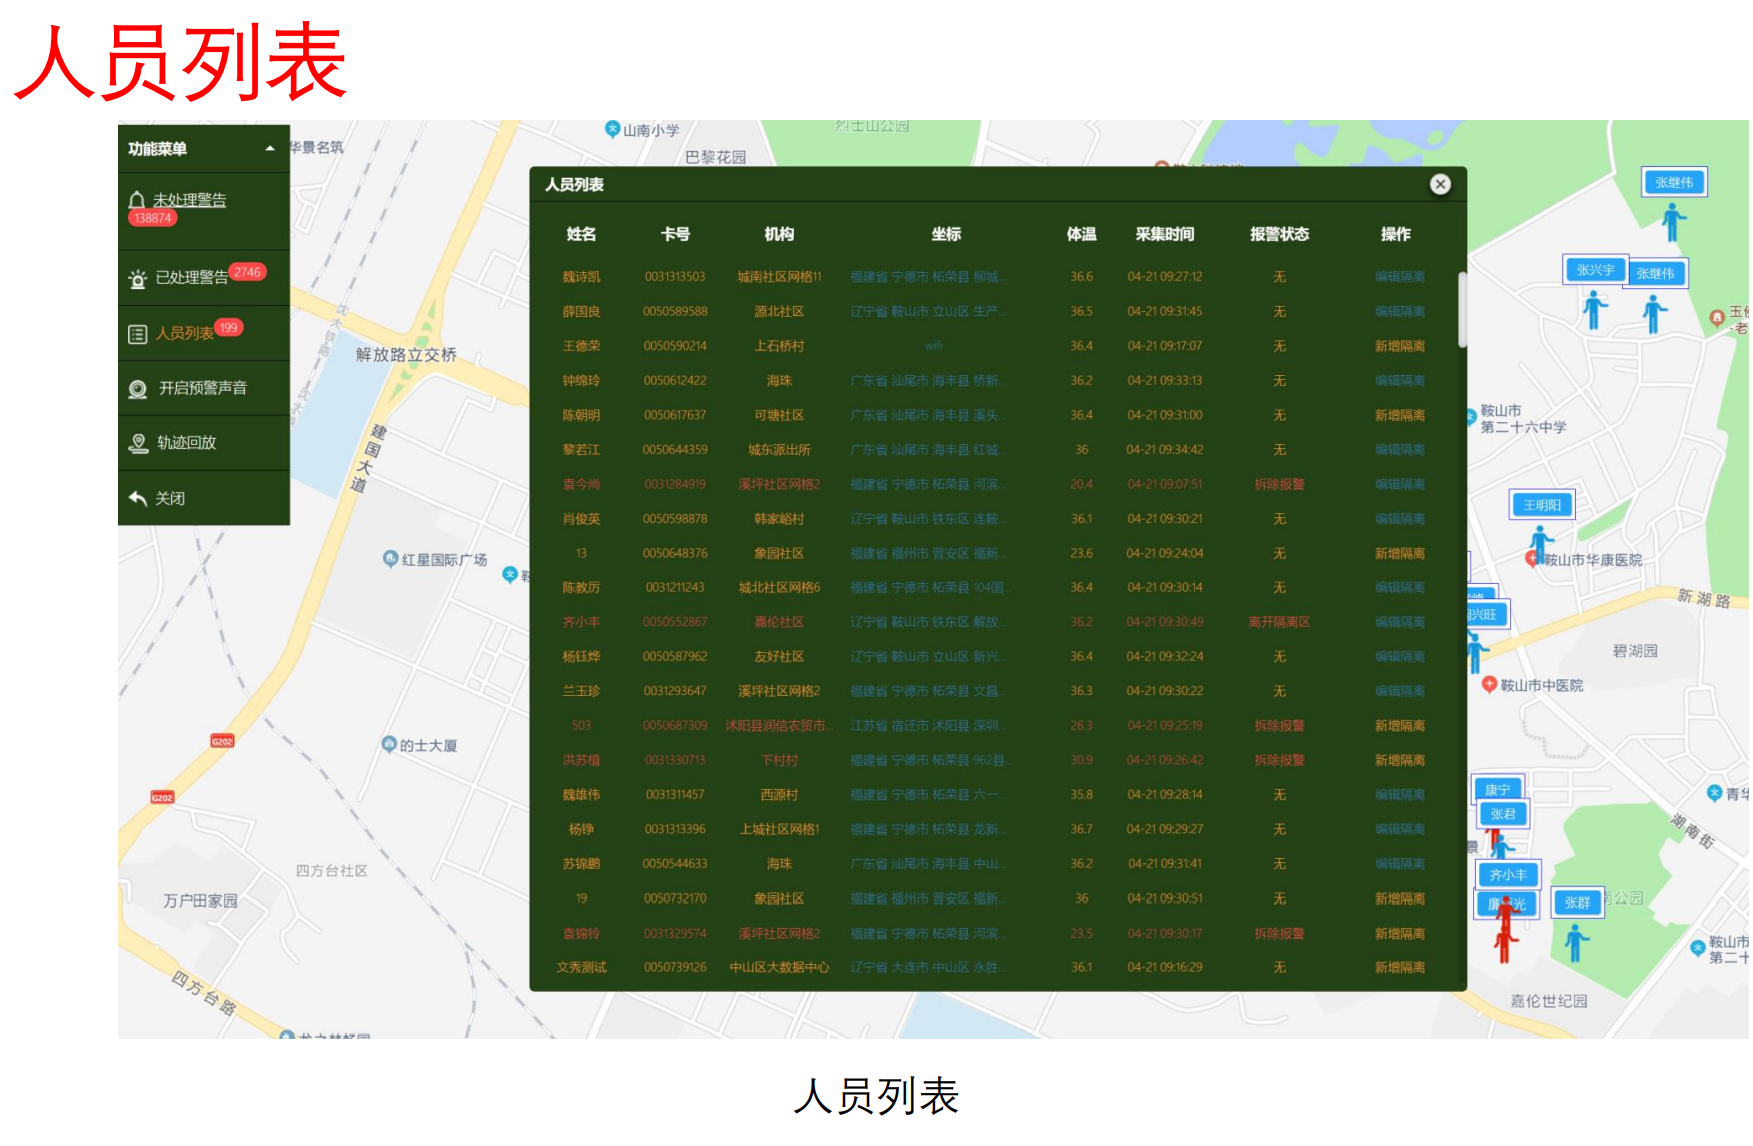Screen dimensions: 1753x1146
Task: Click 编辑隔离 for 黎若江
Action: point(1399,450)
